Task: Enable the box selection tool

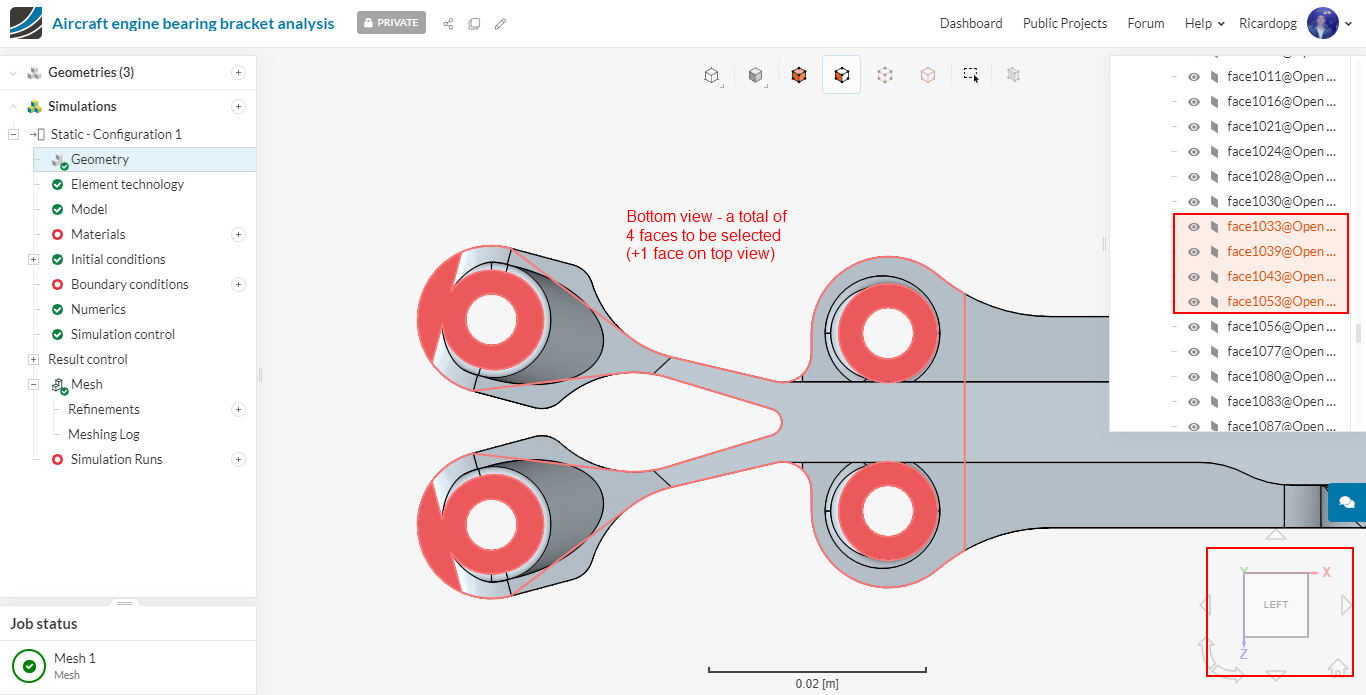Action: point(971,75)
